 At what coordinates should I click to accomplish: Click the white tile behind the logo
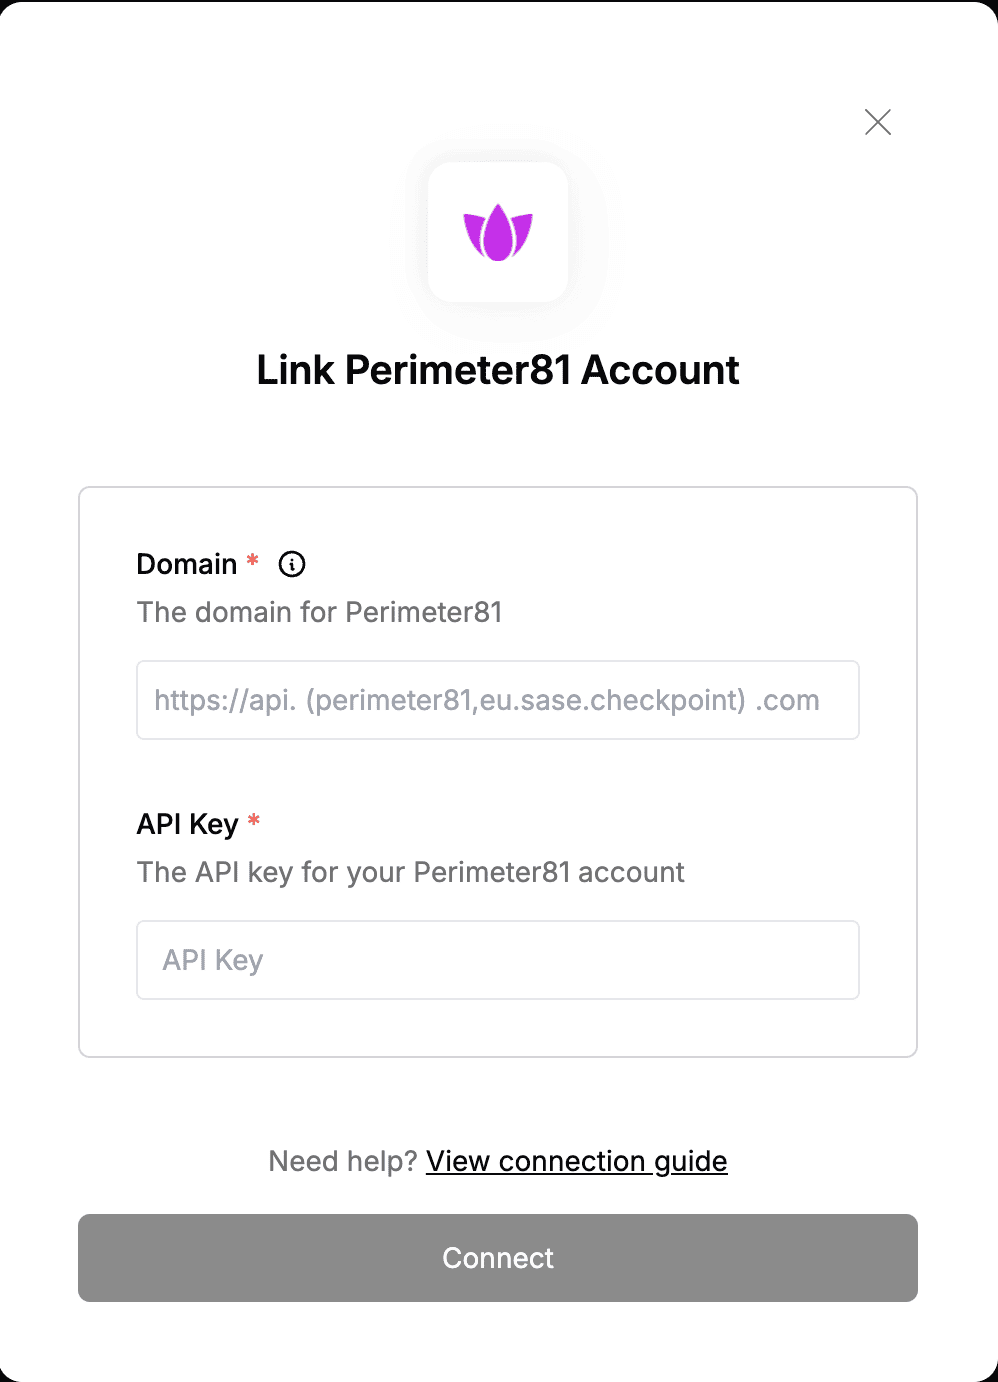(x=498, y=232)
